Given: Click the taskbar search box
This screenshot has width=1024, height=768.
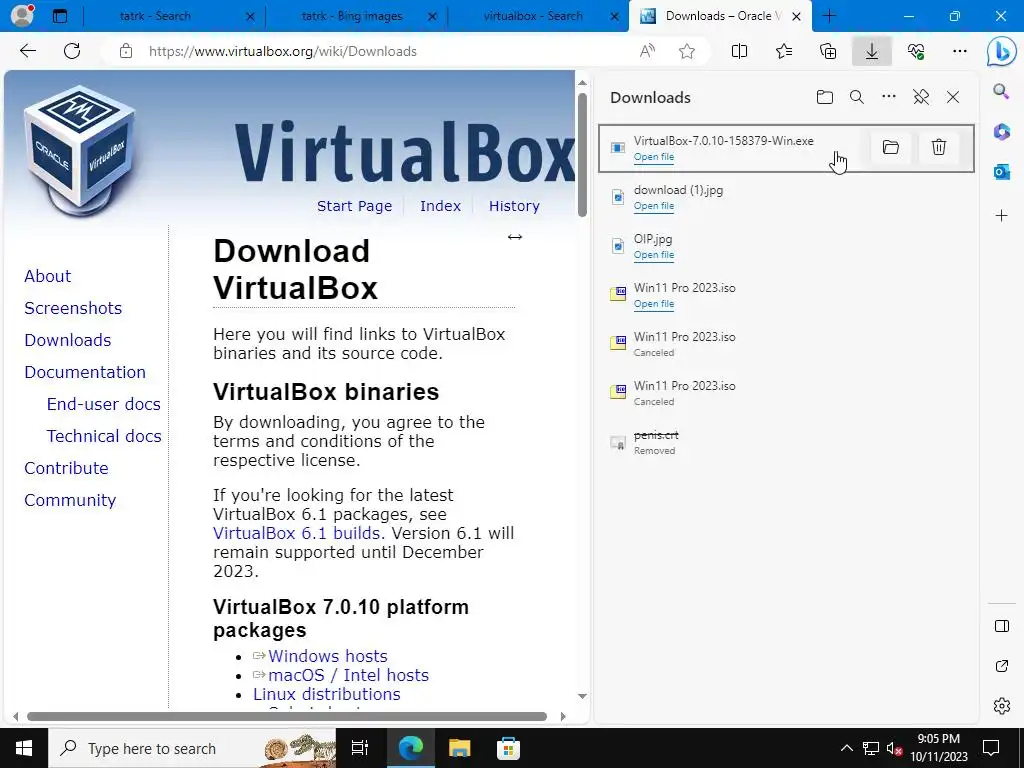Looking at the screenshot, I should coord(191,748).
